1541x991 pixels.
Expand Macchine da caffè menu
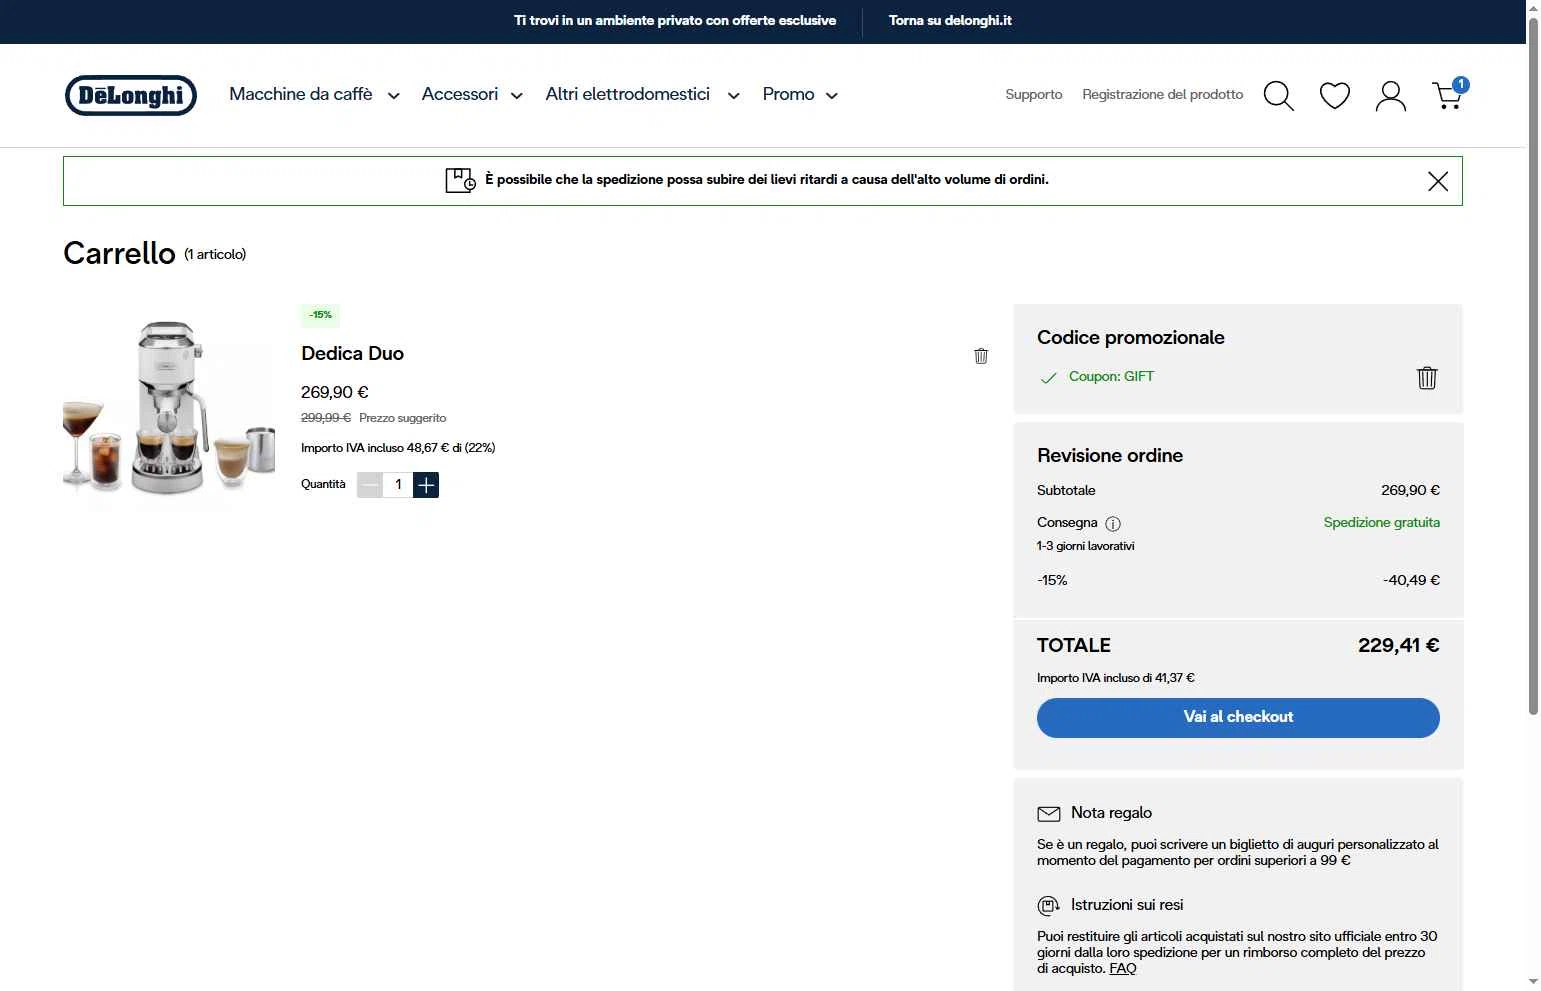tap(314, 94)
